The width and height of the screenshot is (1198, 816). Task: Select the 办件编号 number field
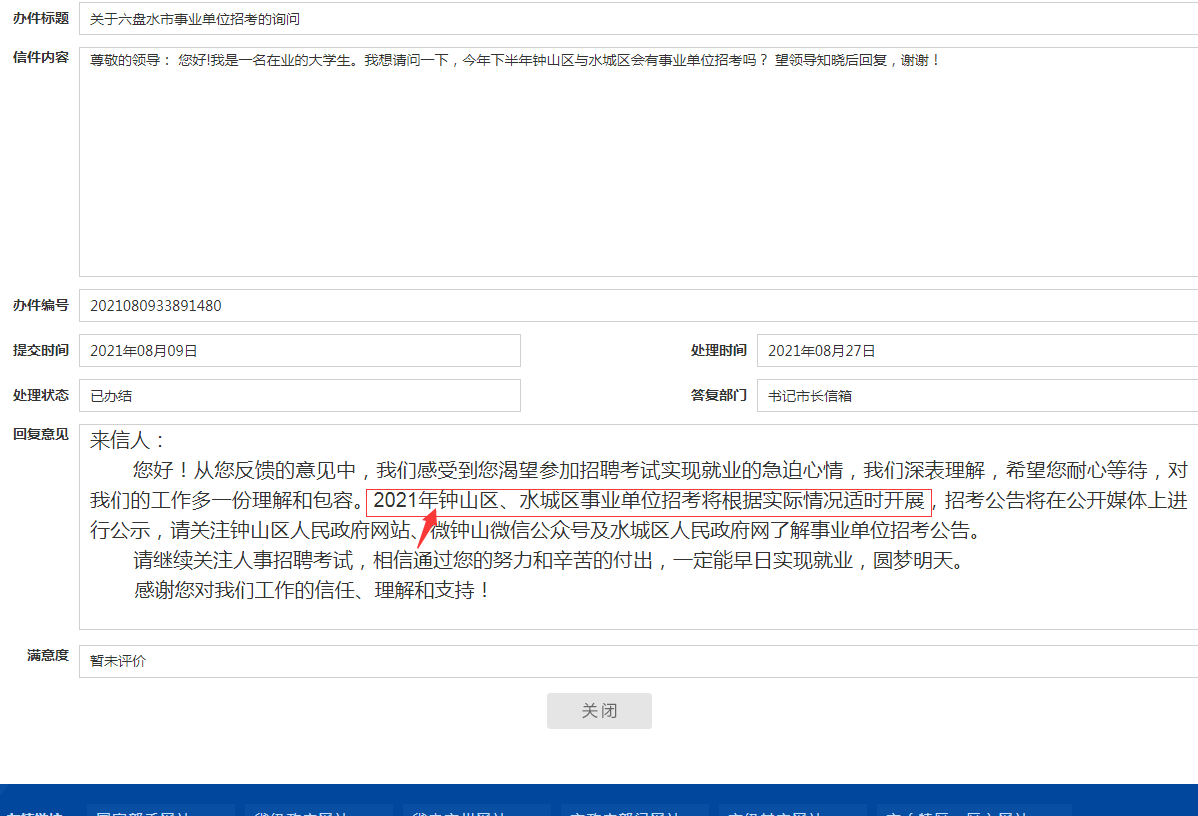click(638, 306)
